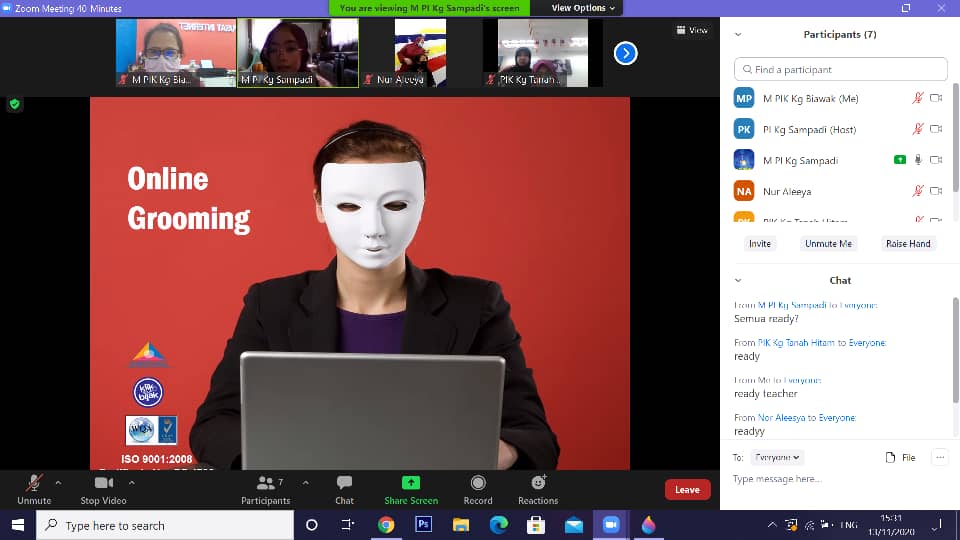Open the chat more options ellipsis menu
960x540 pixels.
(x=938, y=457)
